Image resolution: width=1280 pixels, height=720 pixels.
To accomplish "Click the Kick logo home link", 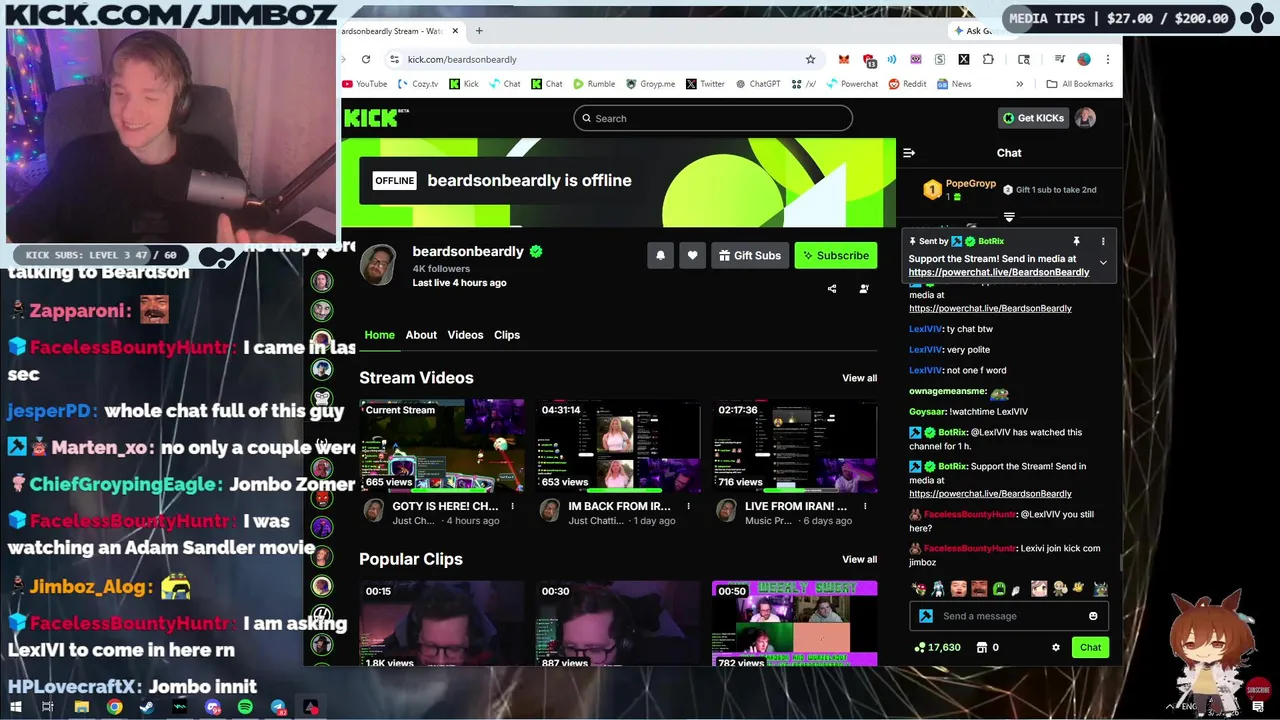I will tap(376, 118).
